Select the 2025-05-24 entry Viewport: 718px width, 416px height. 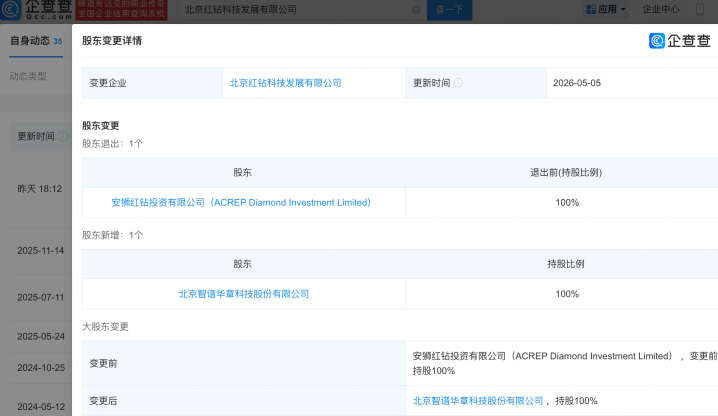point(41,336)
